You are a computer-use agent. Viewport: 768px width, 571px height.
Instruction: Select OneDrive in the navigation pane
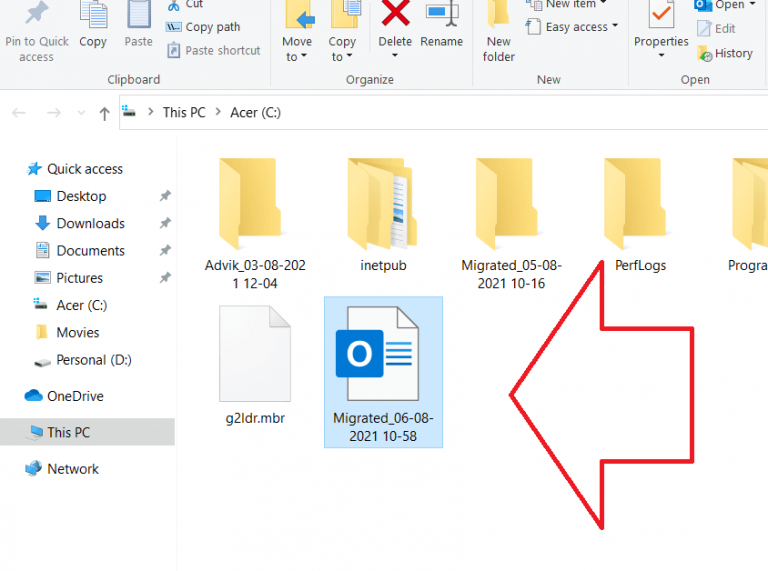point(64,396)
